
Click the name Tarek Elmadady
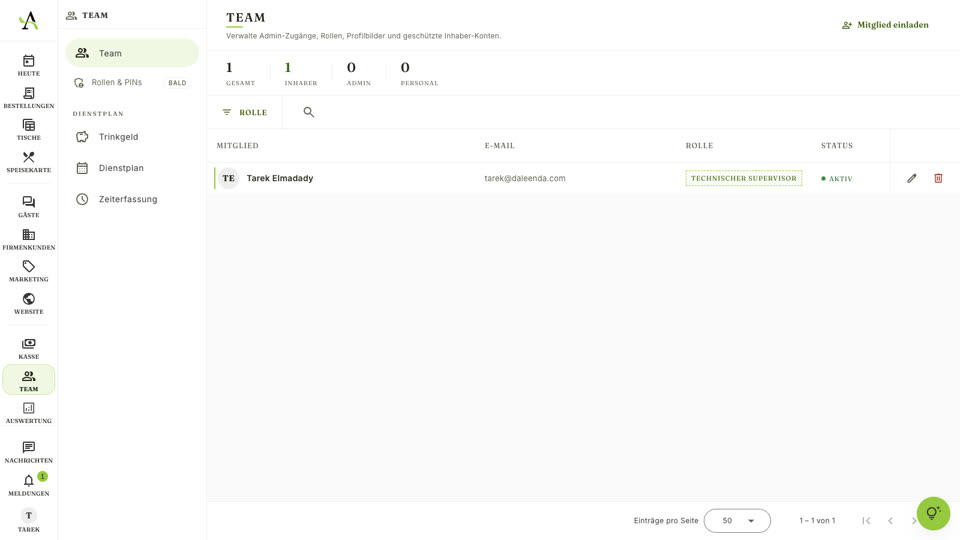[x=280, y=178]
